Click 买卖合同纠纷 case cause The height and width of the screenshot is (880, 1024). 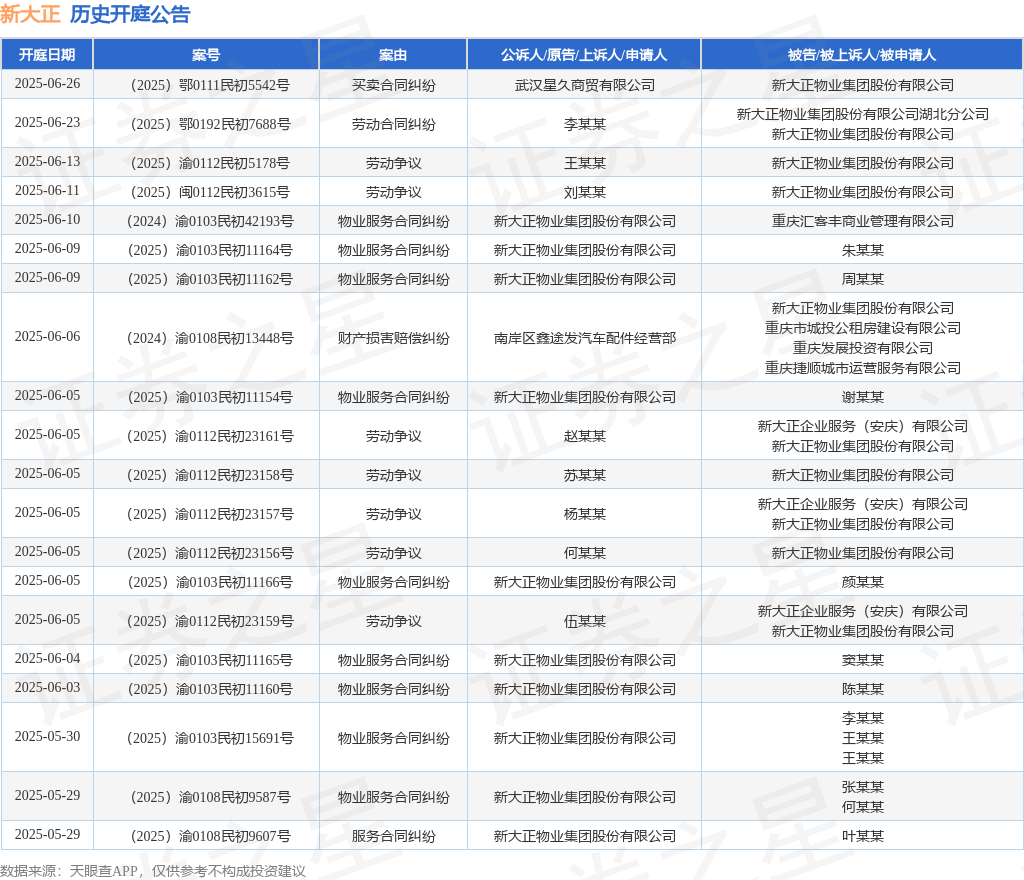(x=393, y=85)
